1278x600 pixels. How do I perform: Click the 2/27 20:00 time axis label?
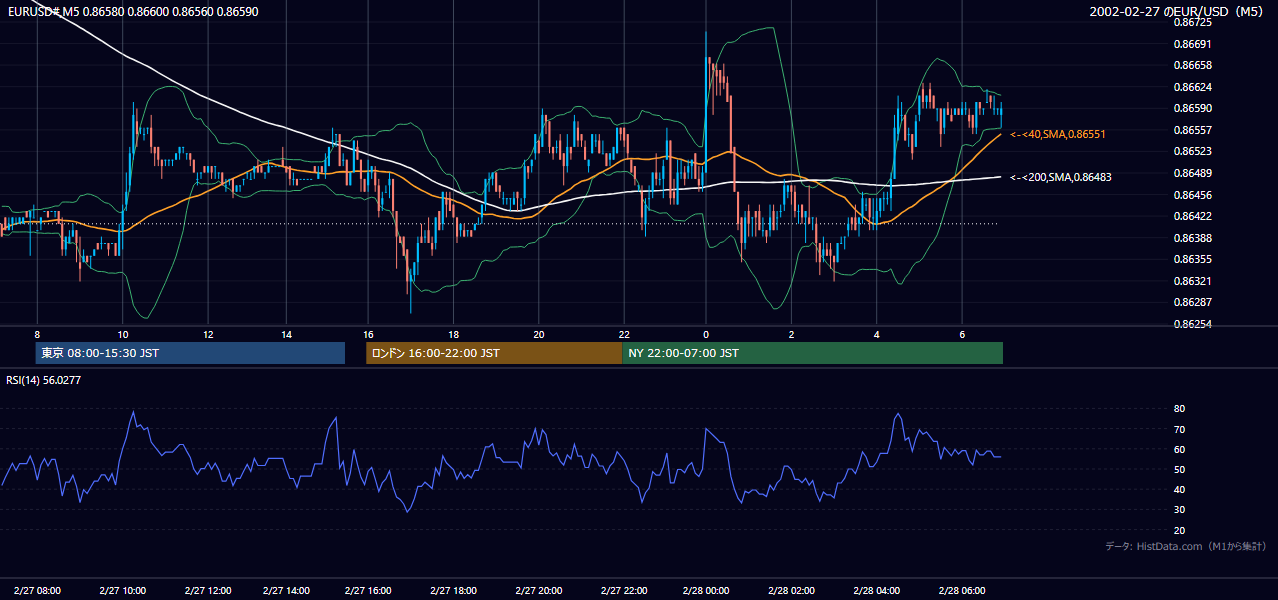tap(539, 591)
